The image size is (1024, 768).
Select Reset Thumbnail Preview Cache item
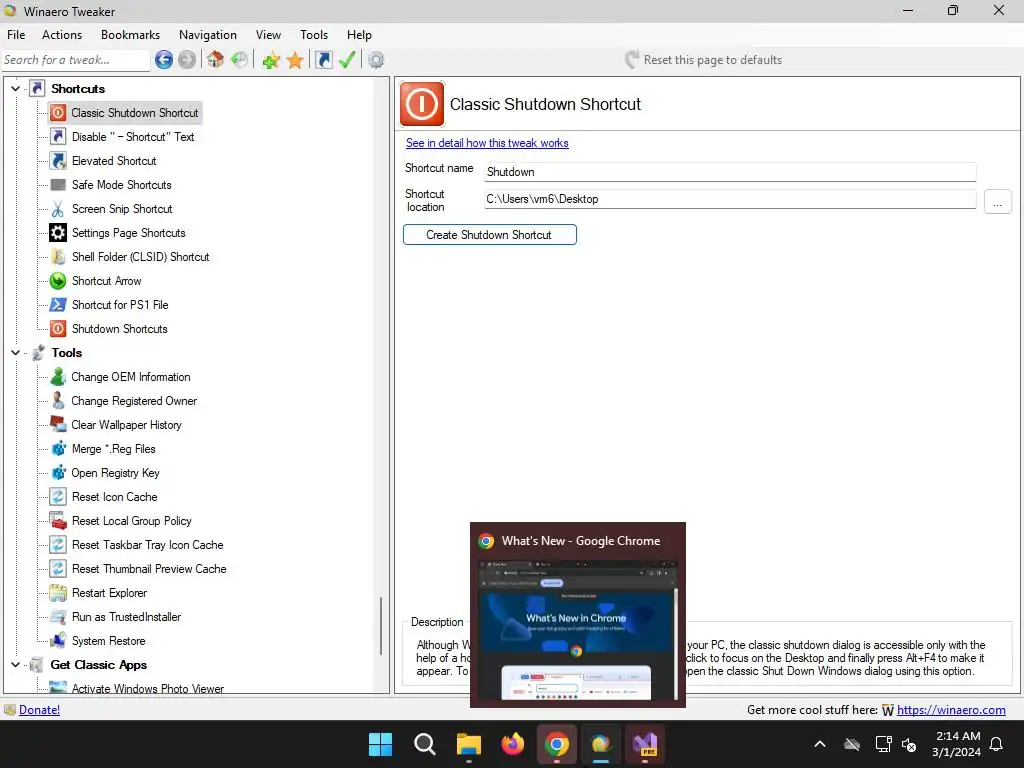coord(149,569)
